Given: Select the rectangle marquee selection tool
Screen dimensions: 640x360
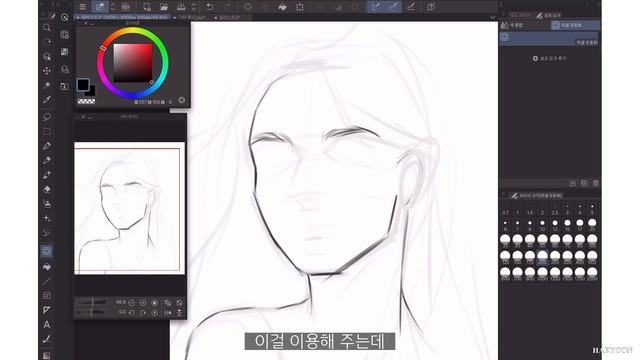Looking at the screenshot, I should tap(47, 131).
